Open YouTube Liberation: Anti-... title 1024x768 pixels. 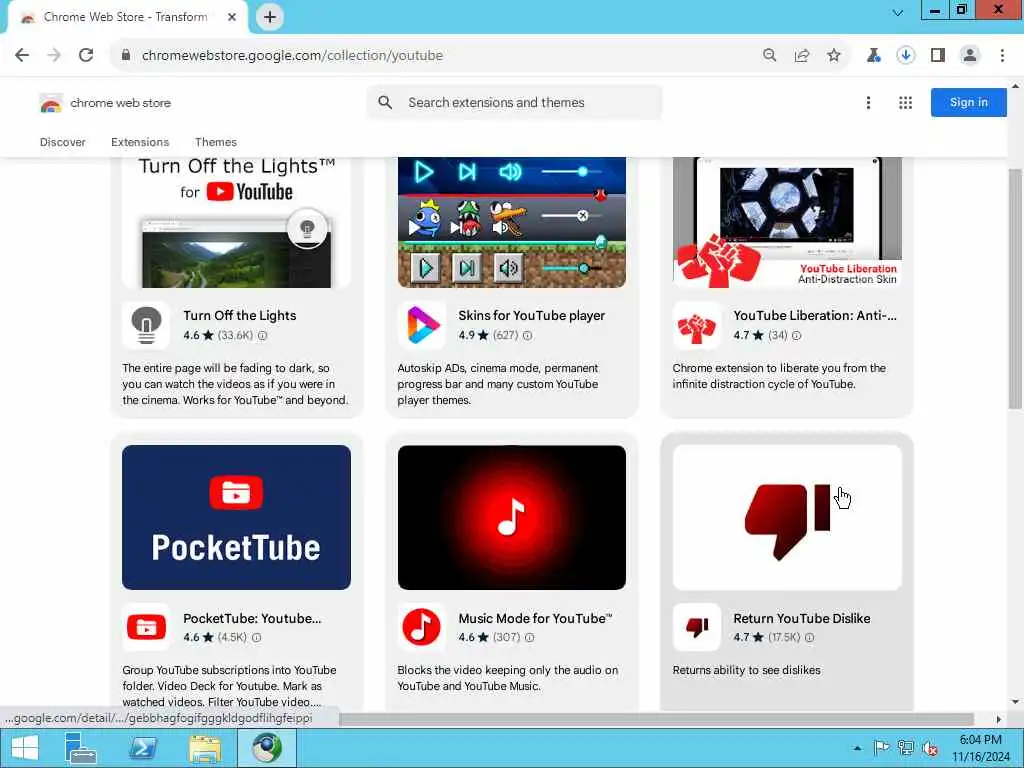[815, 315]
